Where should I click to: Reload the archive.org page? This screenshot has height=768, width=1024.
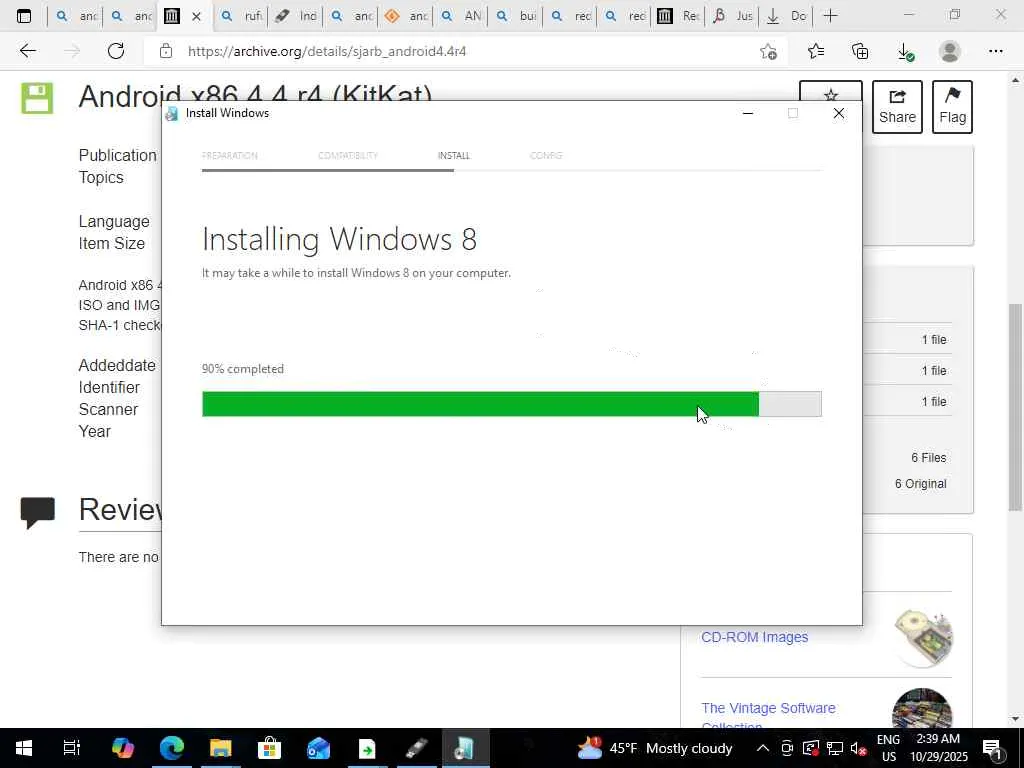tap(116, 51)
